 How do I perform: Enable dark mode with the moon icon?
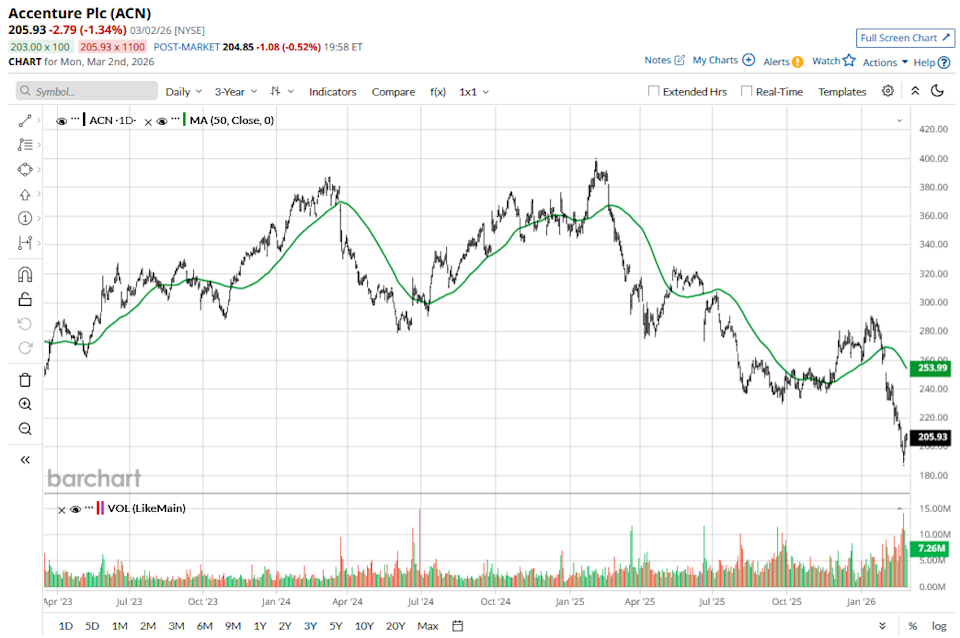click(x=937, y=91)
